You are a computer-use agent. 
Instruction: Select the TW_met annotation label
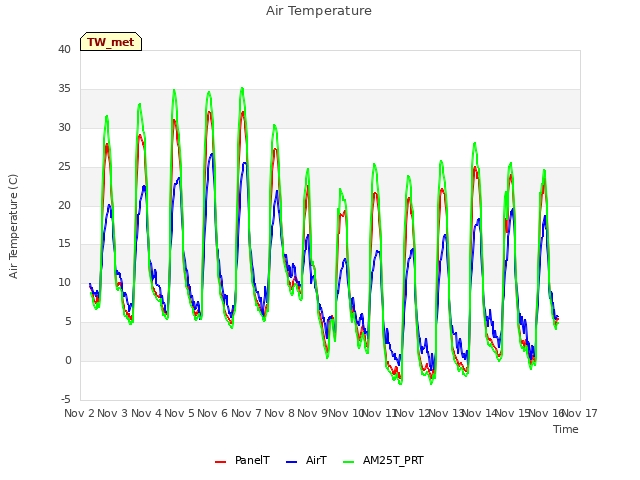point(111,42)
